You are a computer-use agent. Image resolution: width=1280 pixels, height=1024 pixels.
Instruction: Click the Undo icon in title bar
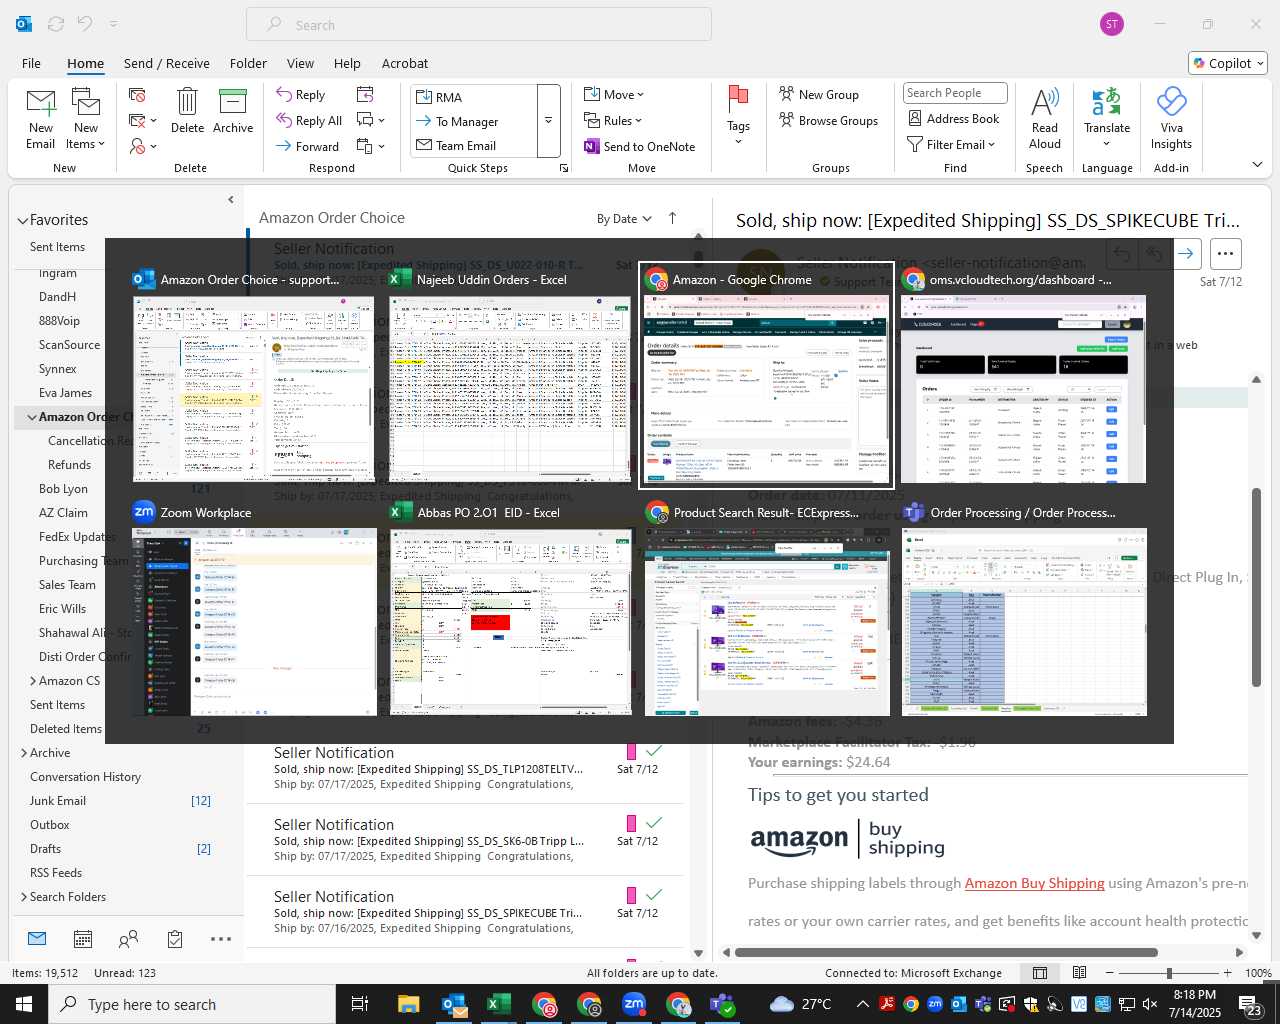point(85,24)
